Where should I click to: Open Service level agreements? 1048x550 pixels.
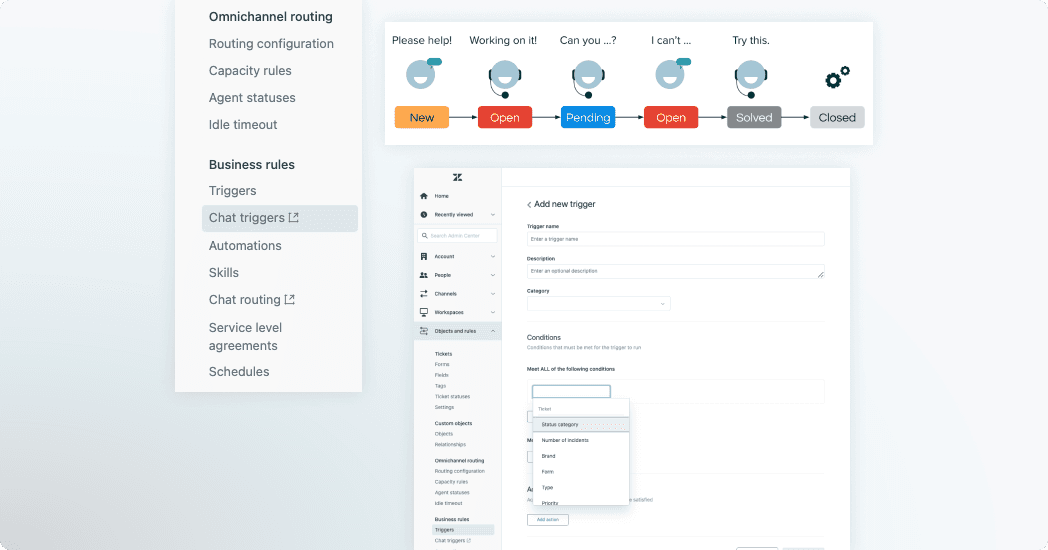245,336
